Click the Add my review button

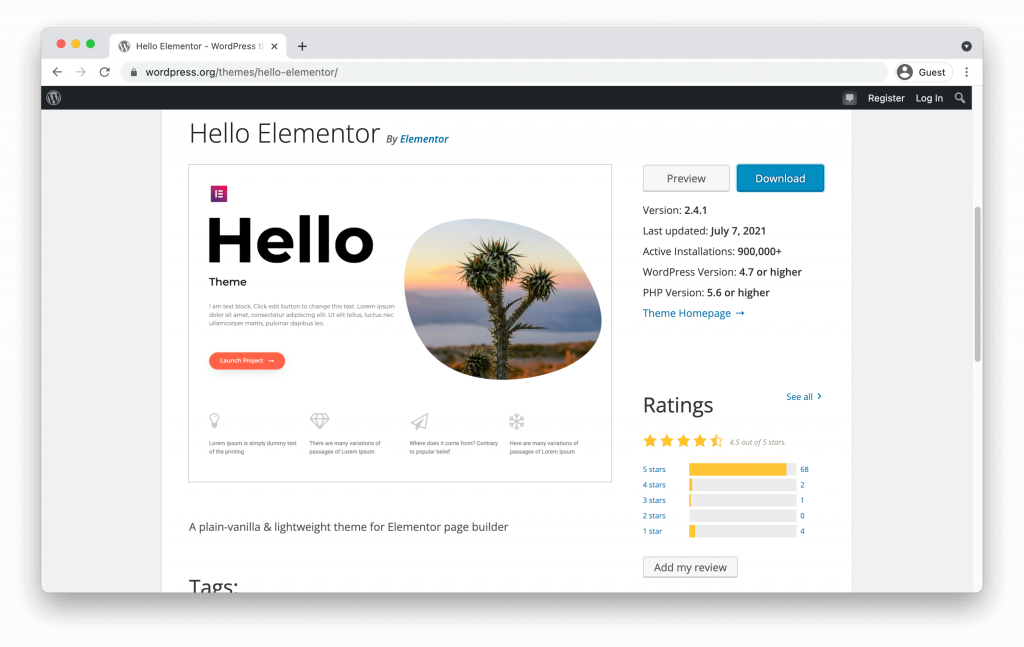click(x=690, y=567)
